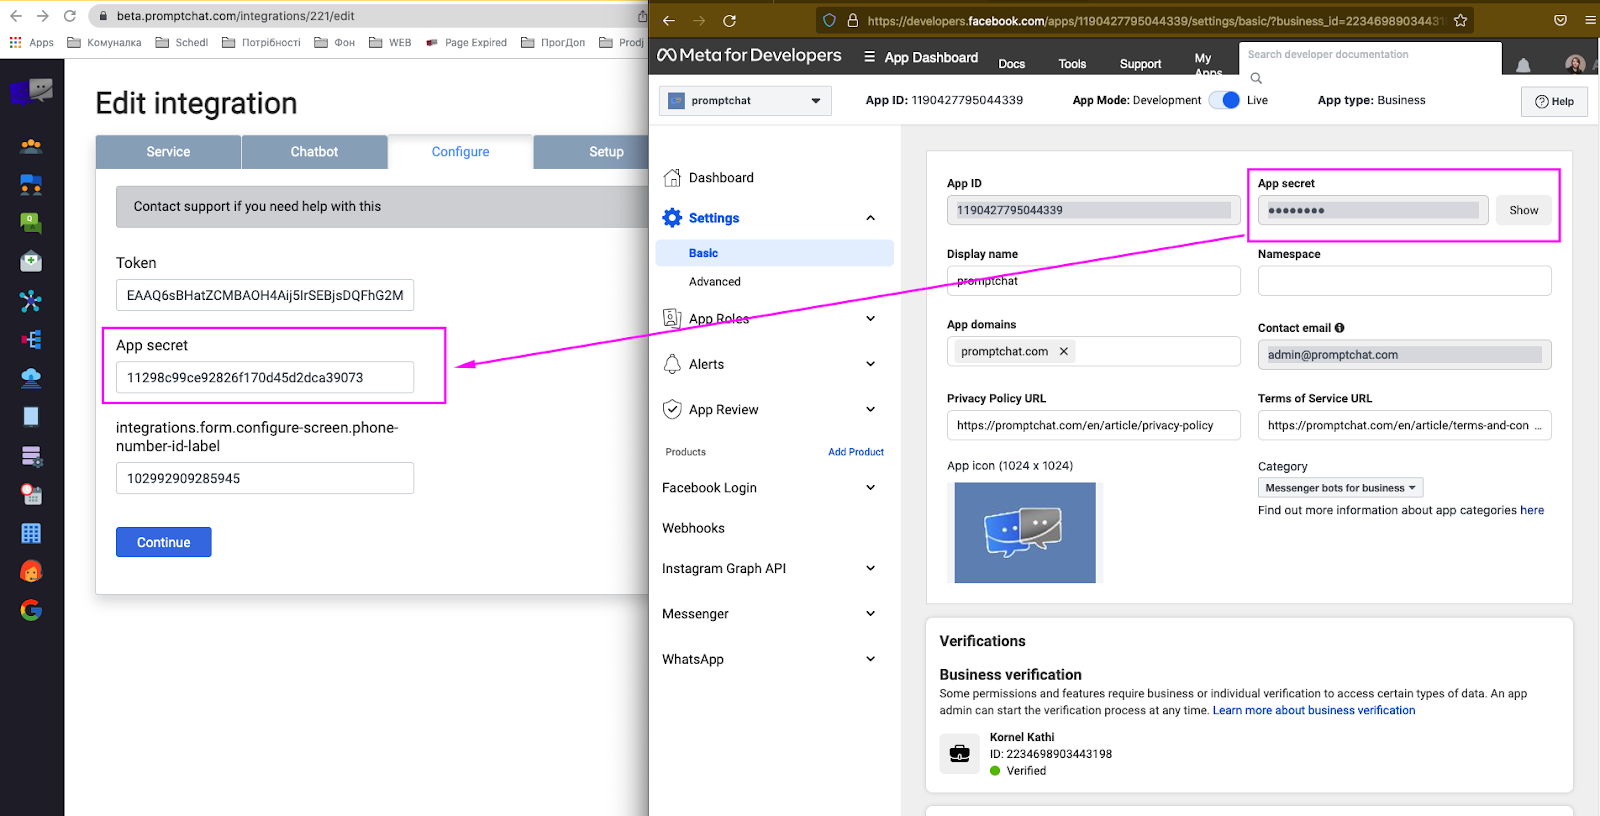This screenshot has height=816, width=1600.
Task: Open the promptchat app selector dropdown
Action: coord(745,101)
